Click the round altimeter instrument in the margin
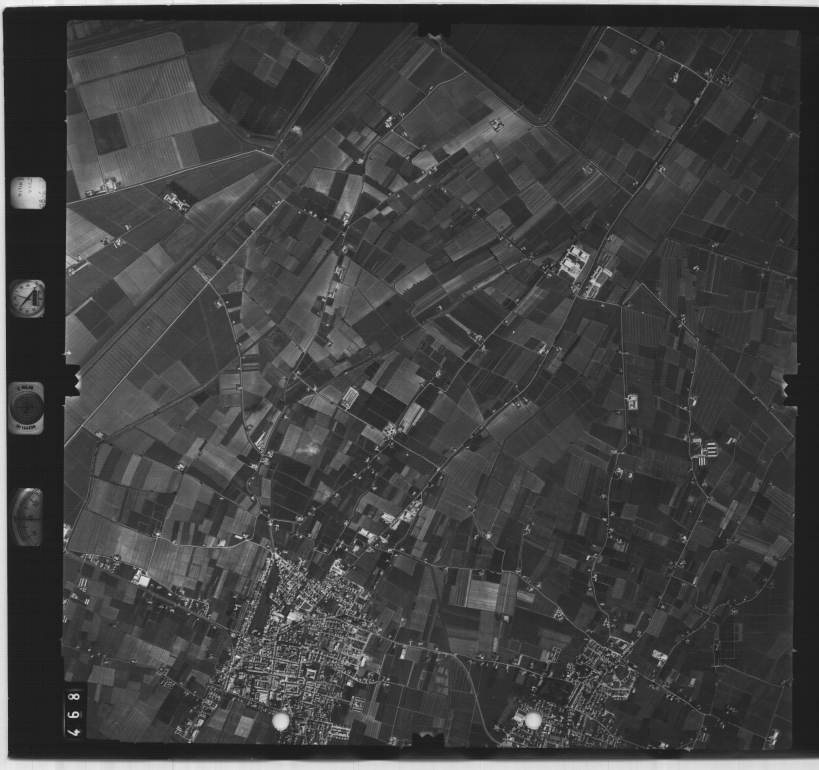 point(27,407)
